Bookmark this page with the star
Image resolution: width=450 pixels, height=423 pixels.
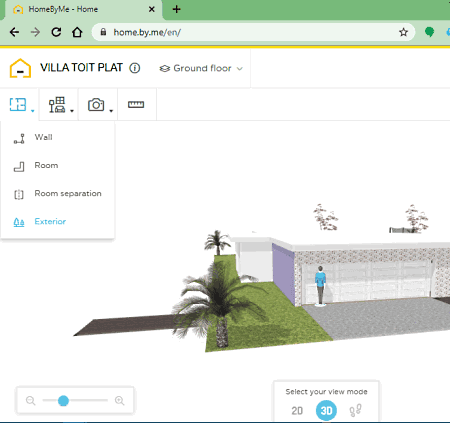click(403, 32)
